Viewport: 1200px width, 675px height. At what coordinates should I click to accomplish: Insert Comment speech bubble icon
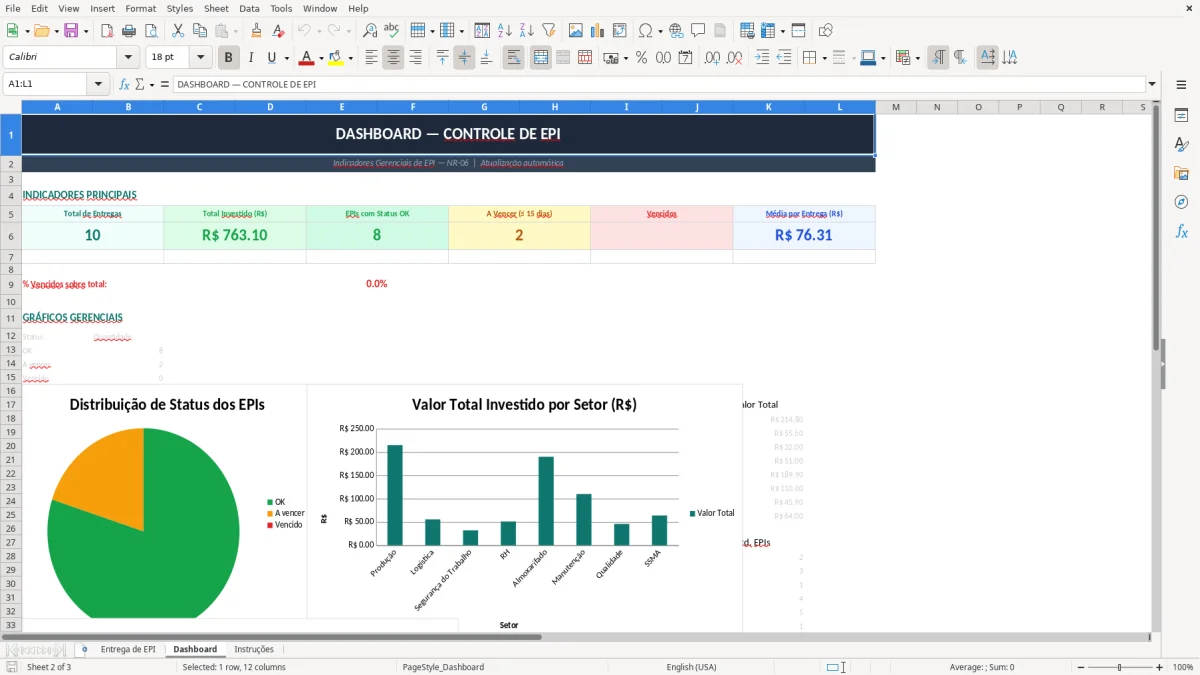pyautogui.click(x=698, y=31)
